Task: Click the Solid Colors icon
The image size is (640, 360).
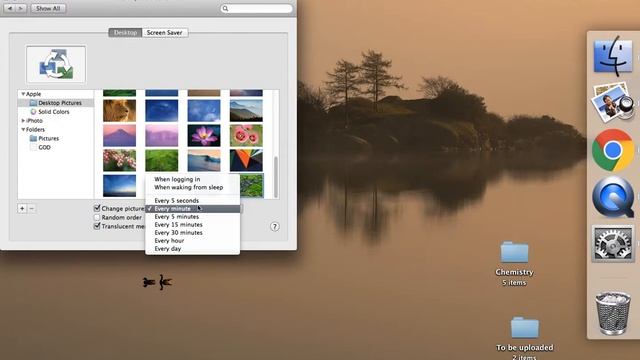Action: 33,111
